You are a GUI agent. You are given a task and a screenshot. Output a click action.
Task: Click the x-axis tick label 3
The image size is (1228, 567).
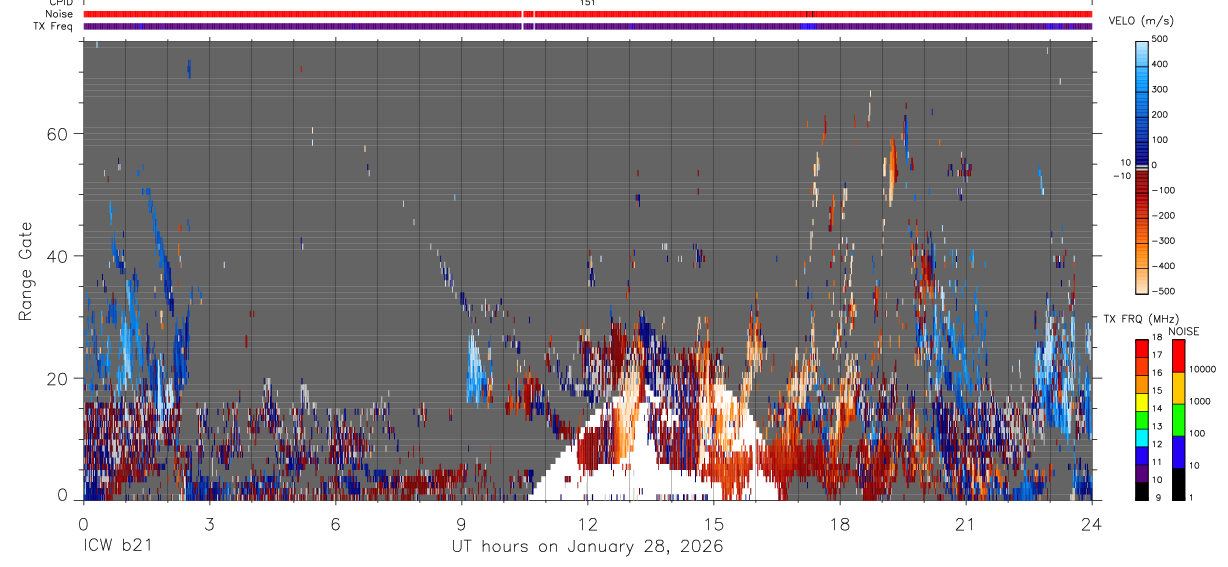point(209,524)
